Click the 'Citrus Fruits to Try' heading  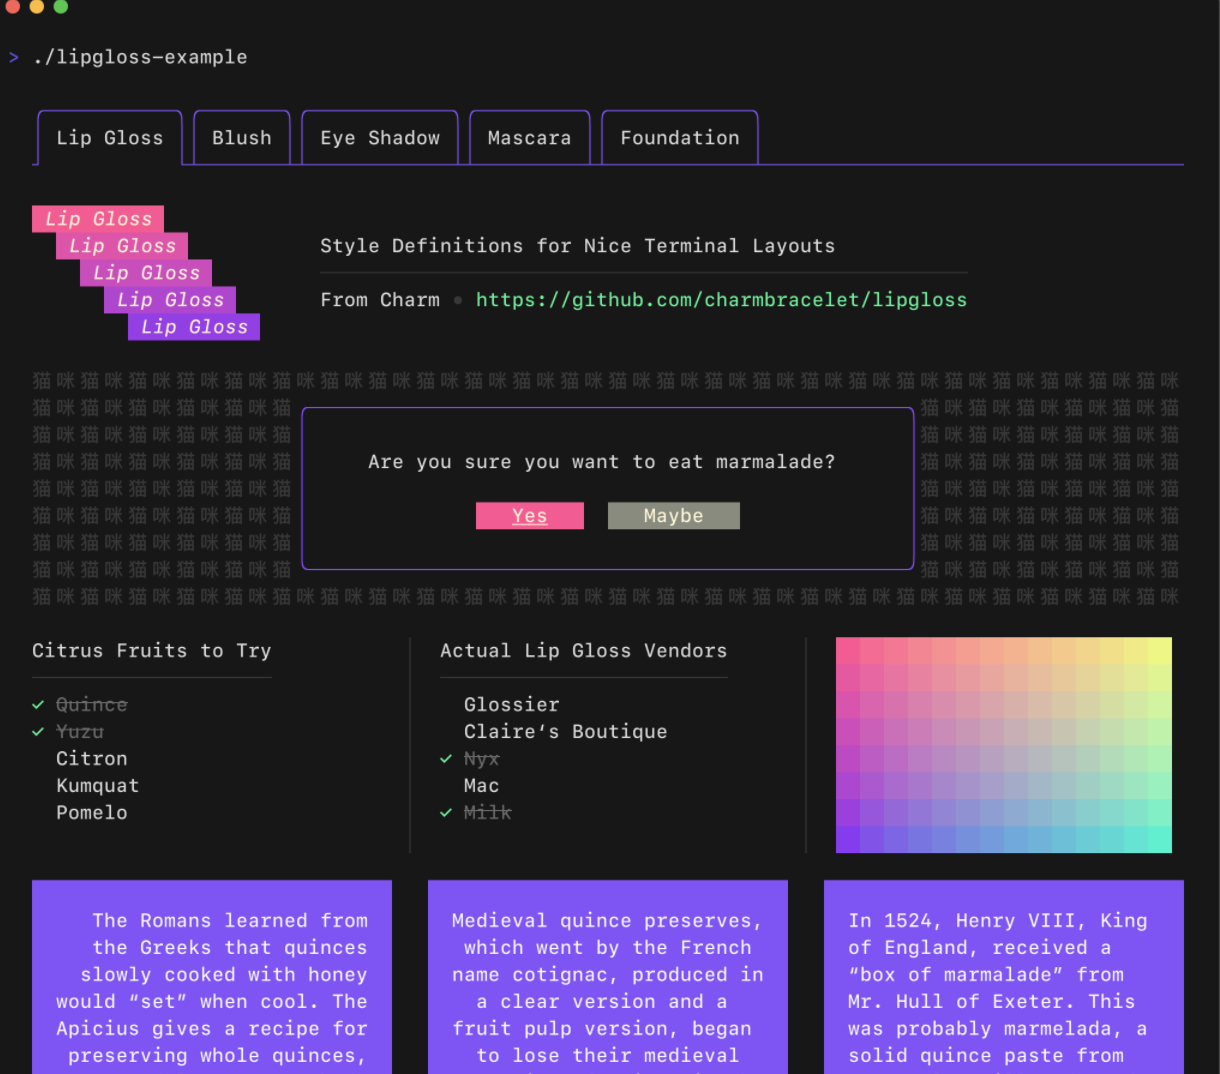(152, 651)
